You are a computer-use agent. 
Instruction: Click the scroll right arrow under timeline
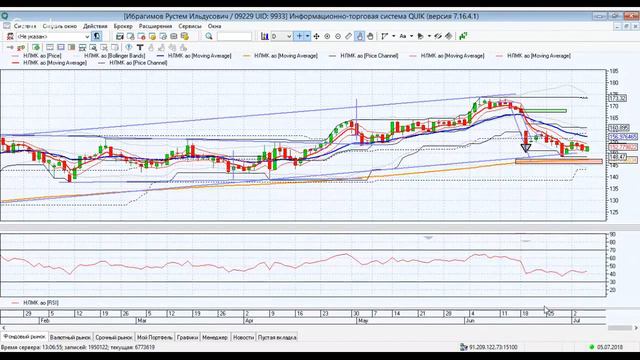[636, 328]
